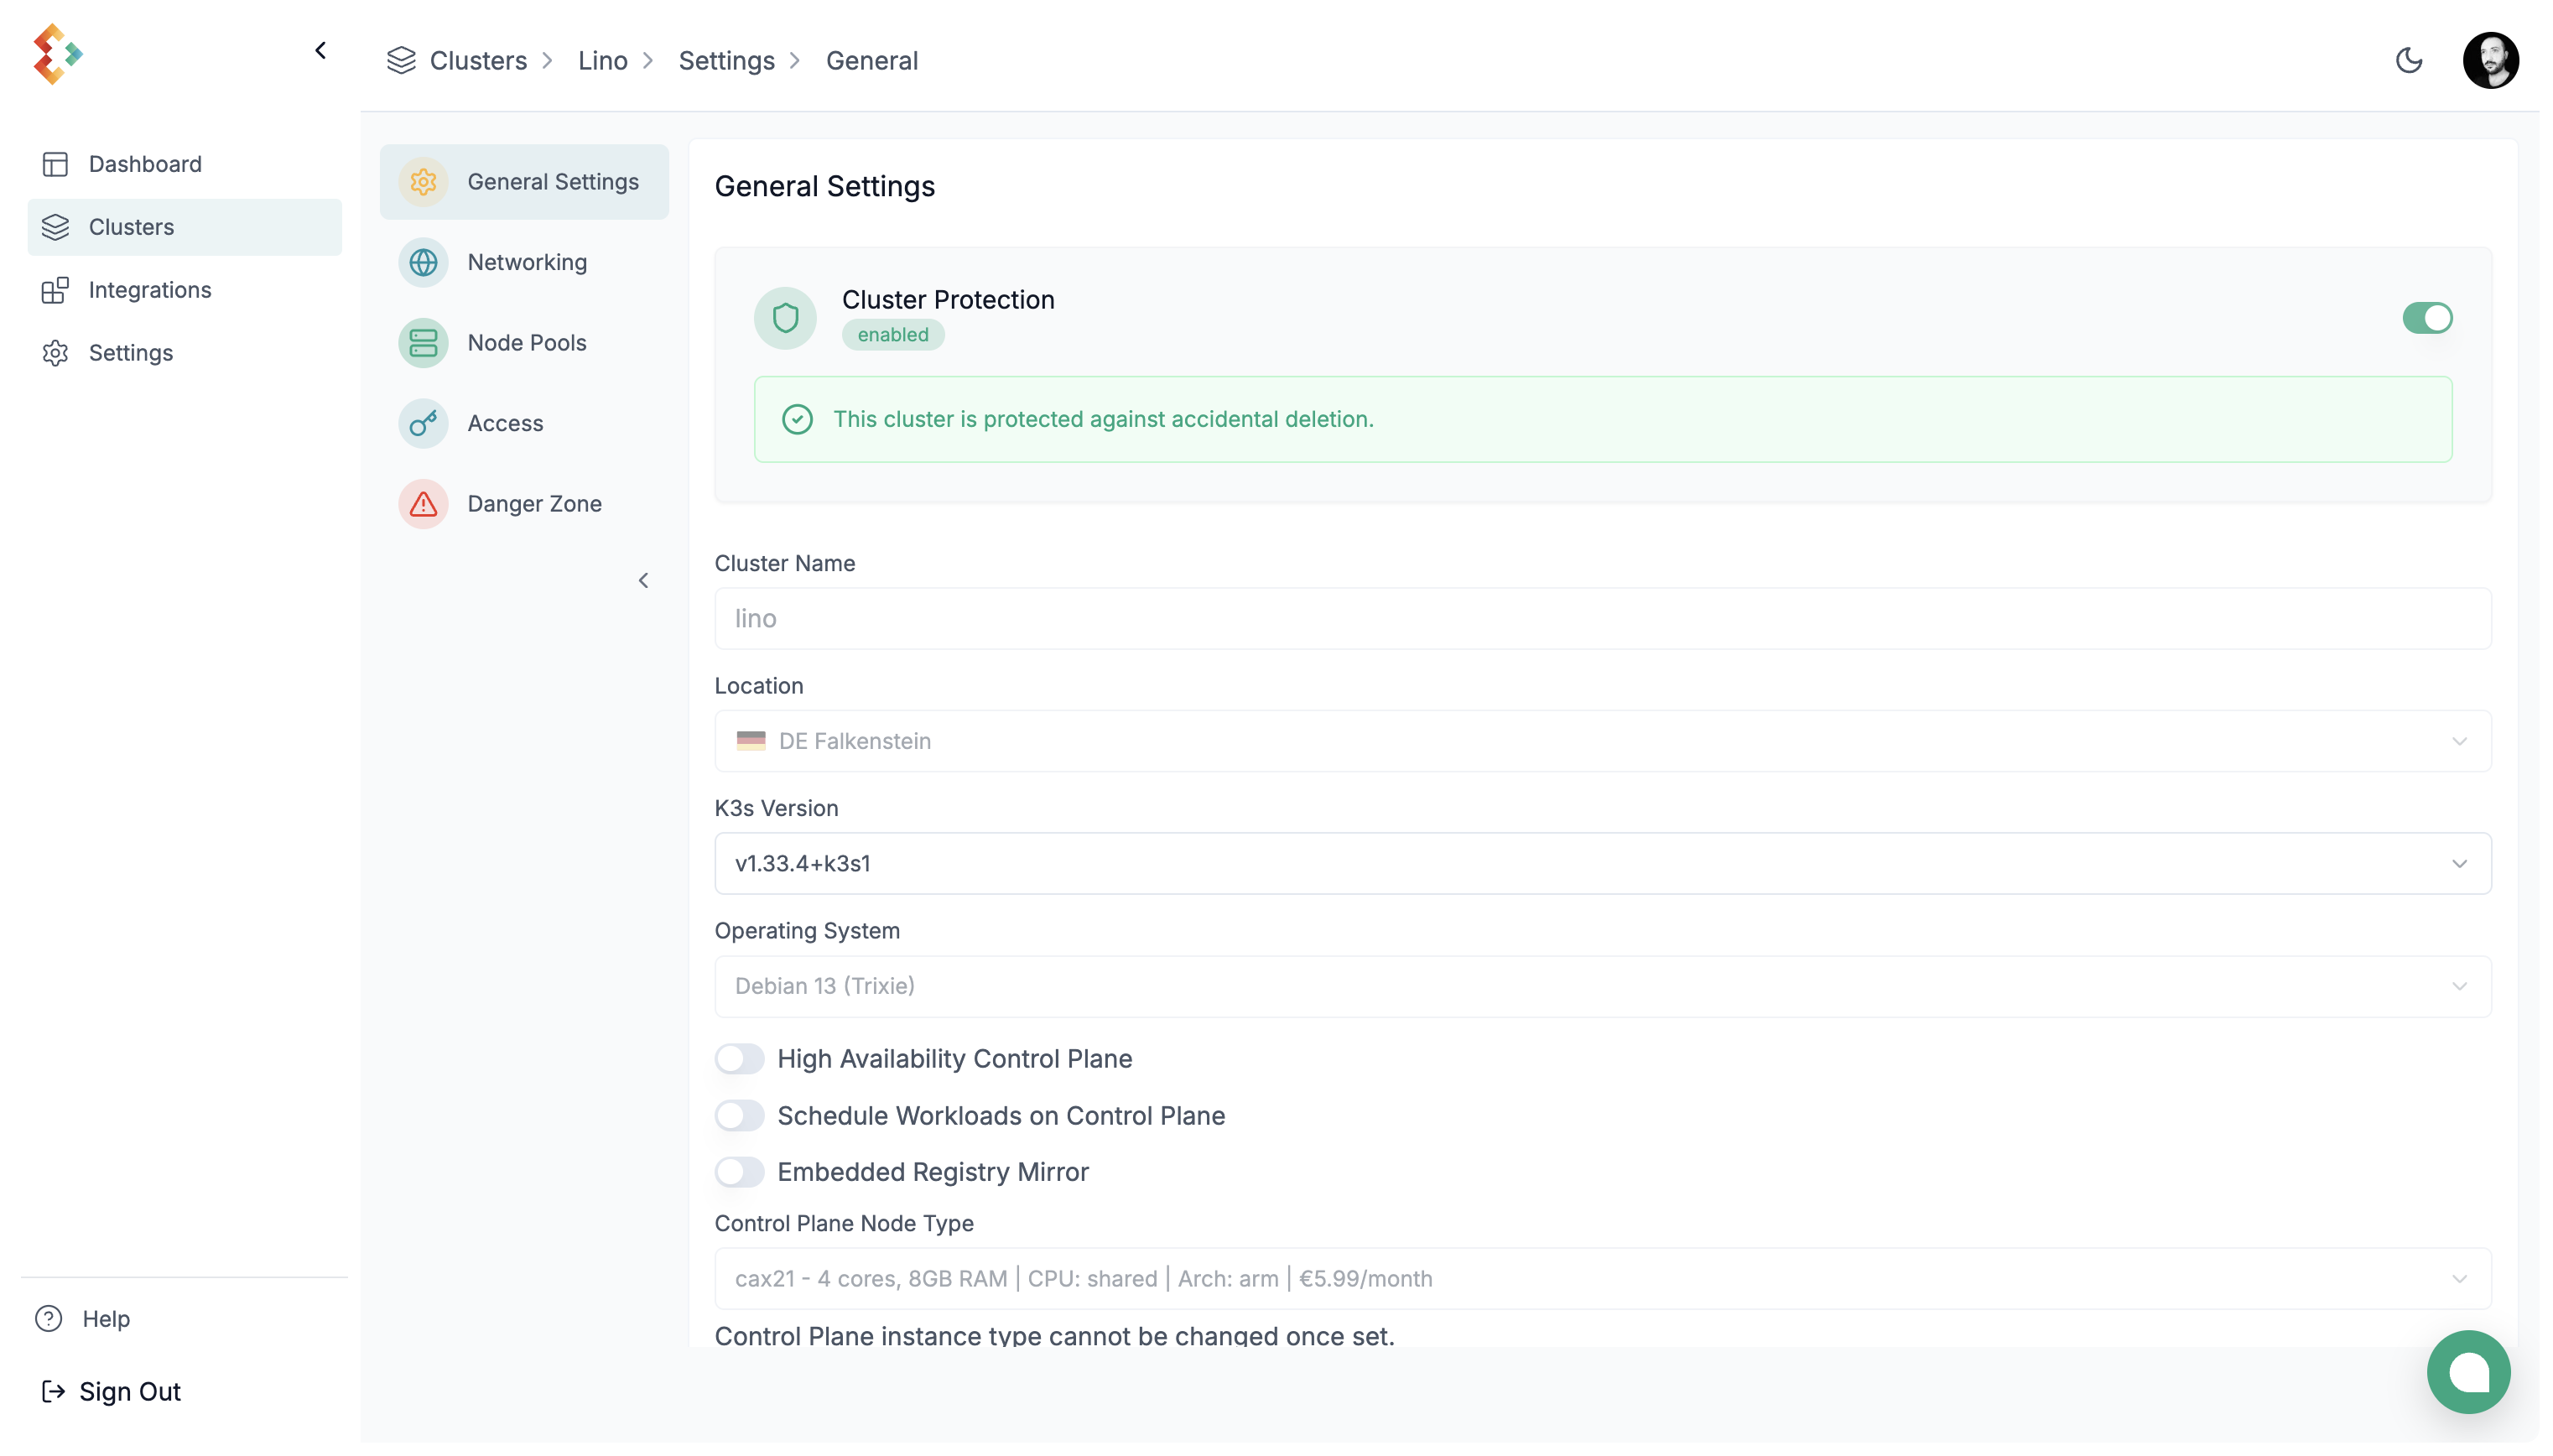
Task: Open the Operating System dropdown
Action: pos(1602,986)
